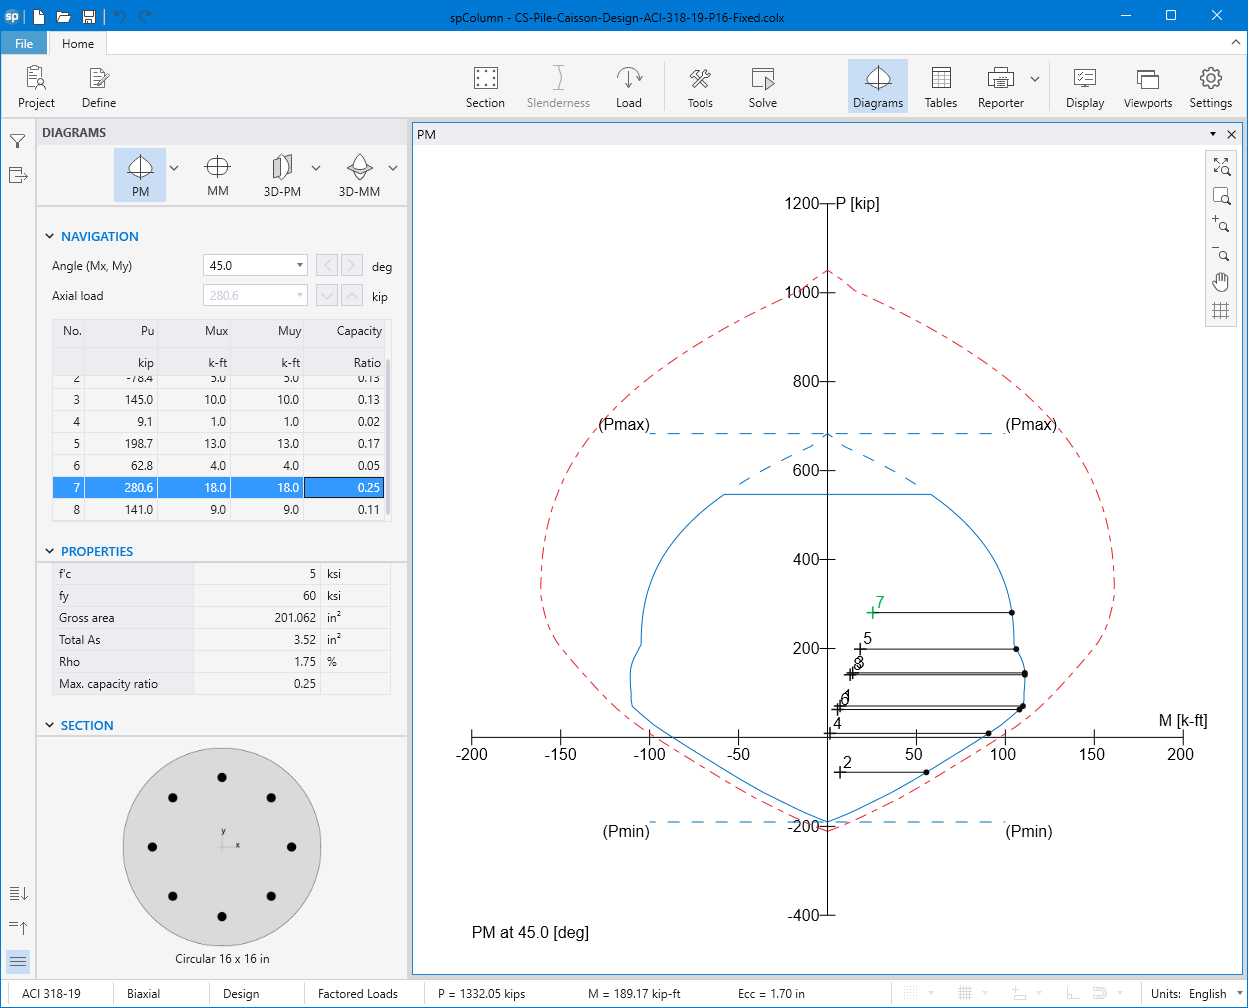Click the Capacity Ratio column header
The height and width of the screenshot is (1008, 1248).
(344, 347)
